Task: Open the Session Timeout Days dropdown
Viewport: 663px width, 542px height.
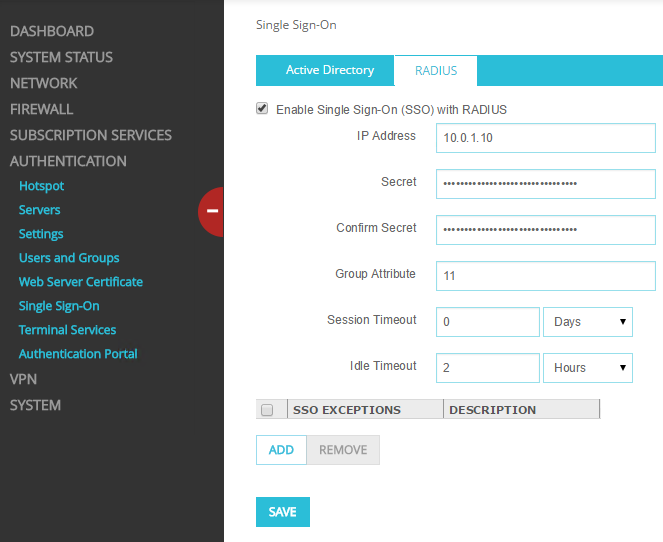Action: [x=588, y=322]
